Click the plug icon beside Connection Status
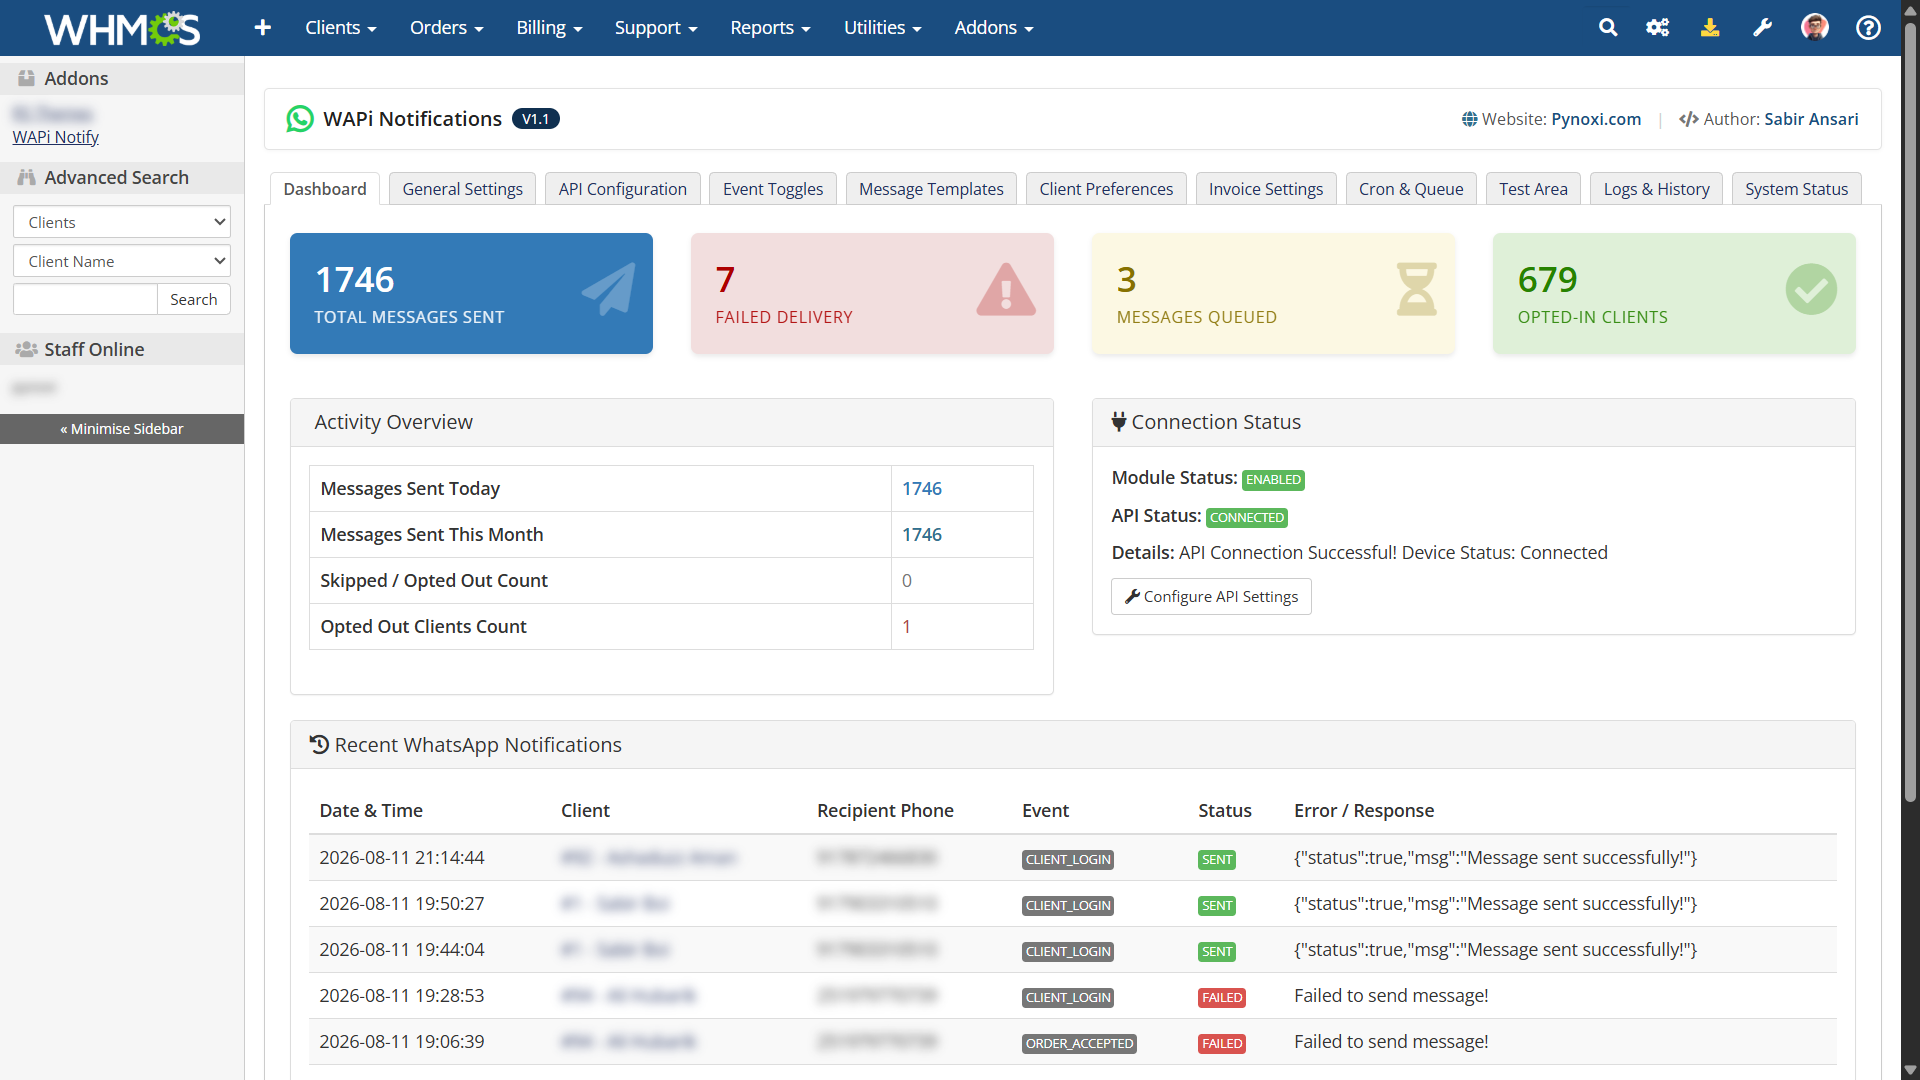 [x=1119, y=422]
